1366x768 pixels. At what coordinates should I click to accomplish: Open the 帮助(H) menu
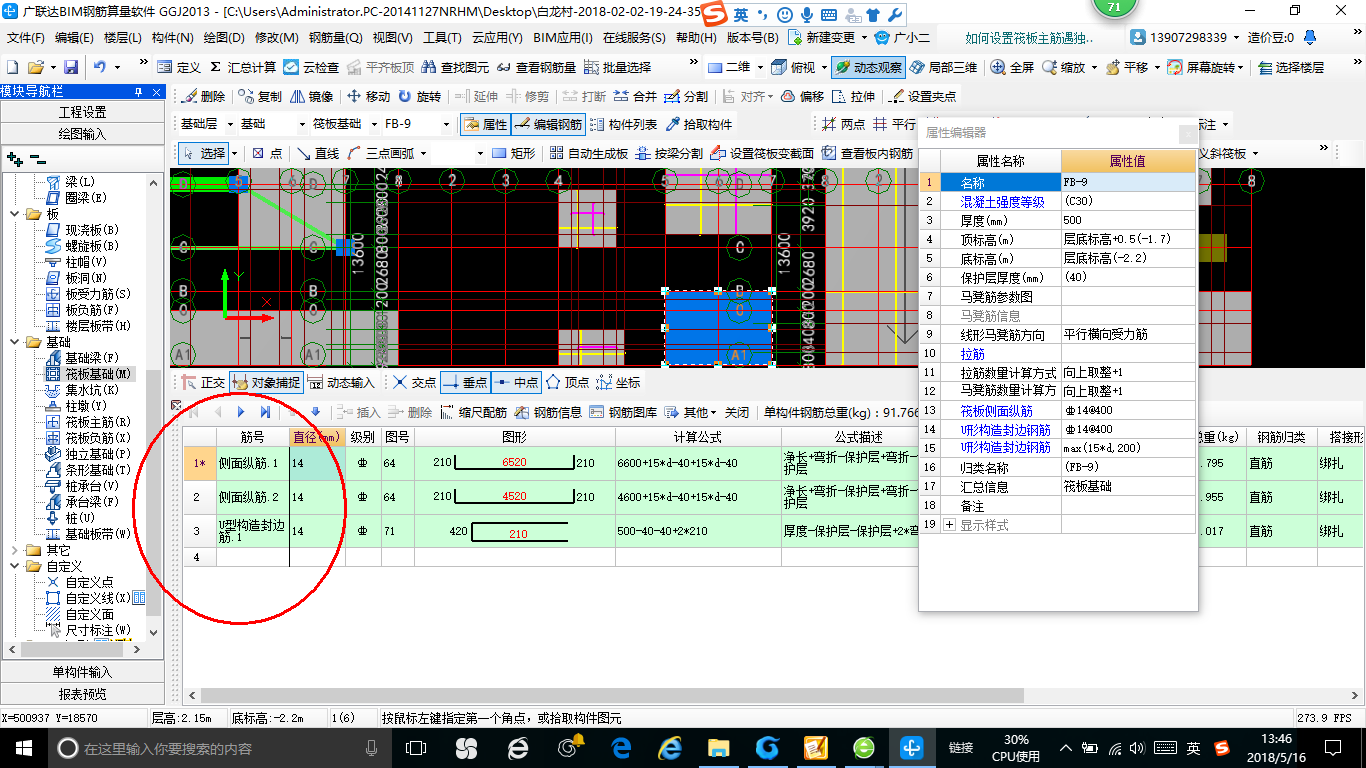click(x=696, y=37)
